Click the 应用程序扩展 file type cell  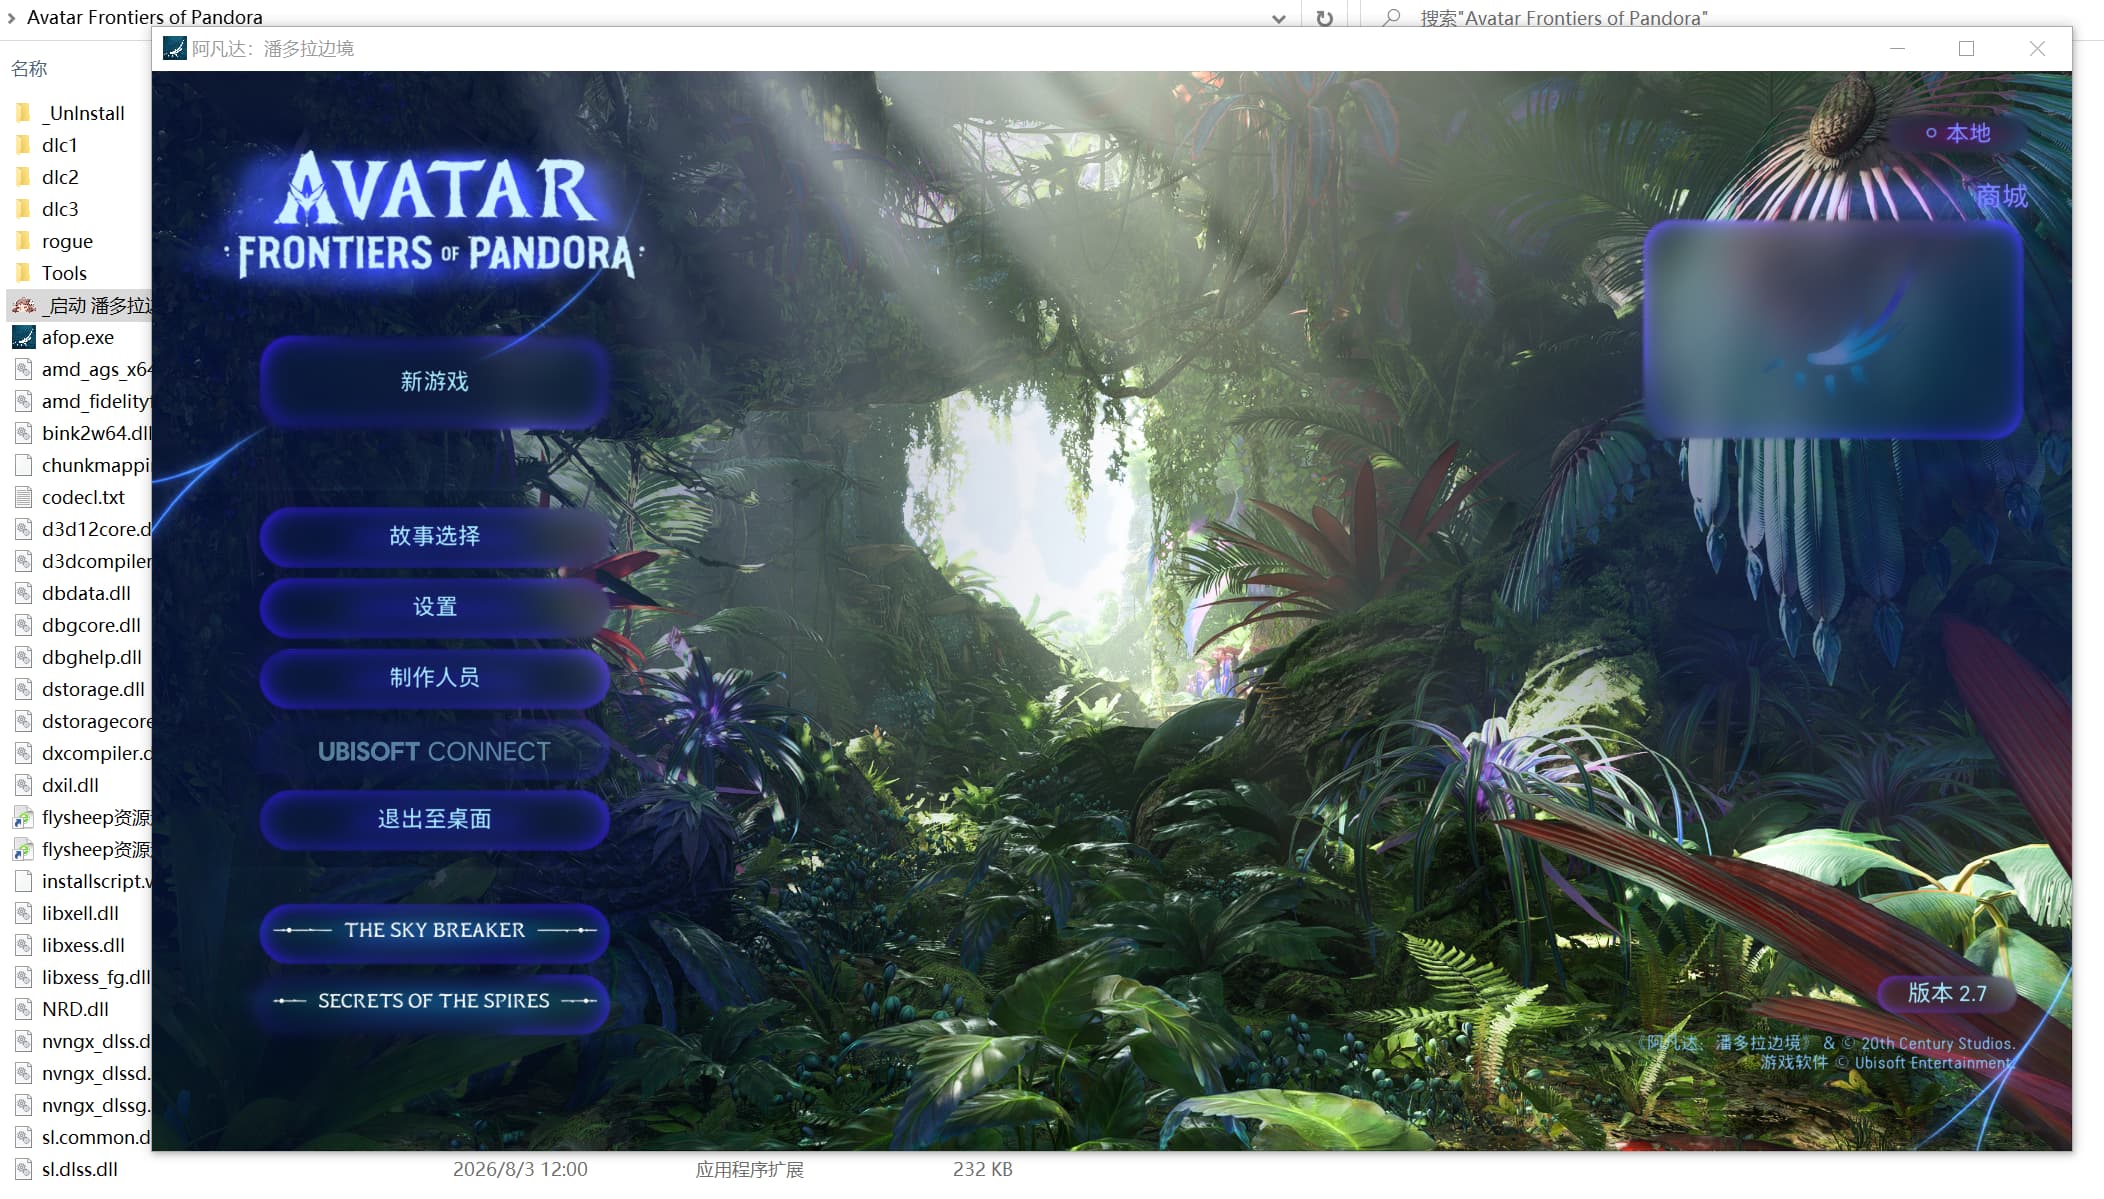(x=750, y=1169)
